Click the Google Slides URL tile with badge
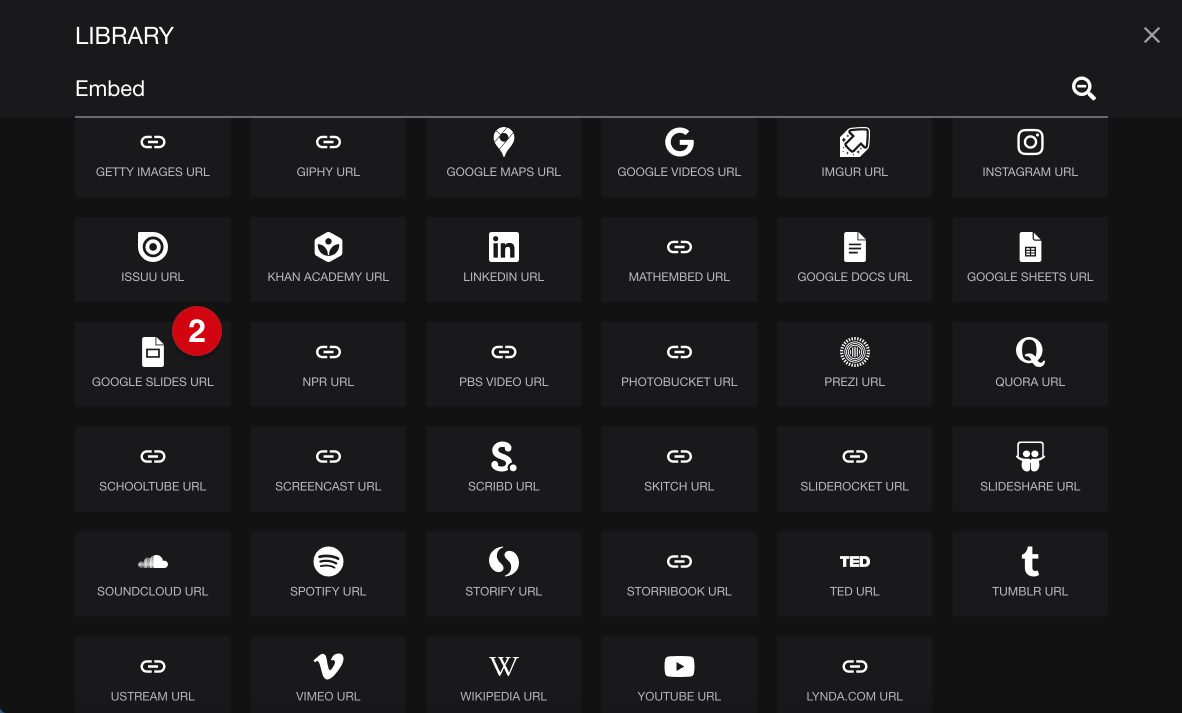 click(x=152, y=364)
